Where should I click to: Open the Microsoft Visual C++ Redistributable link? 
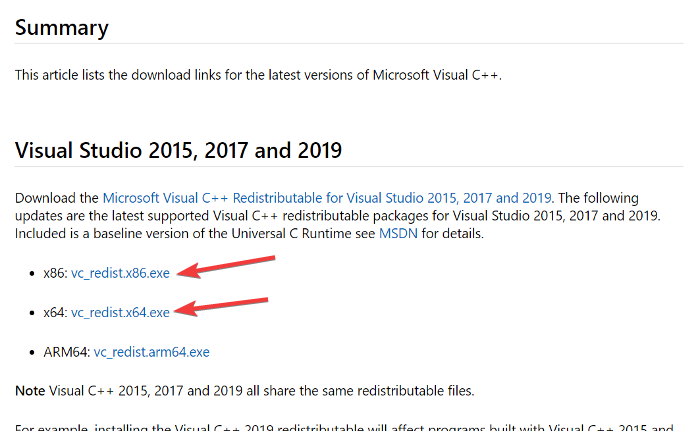[x=325, y=198]
